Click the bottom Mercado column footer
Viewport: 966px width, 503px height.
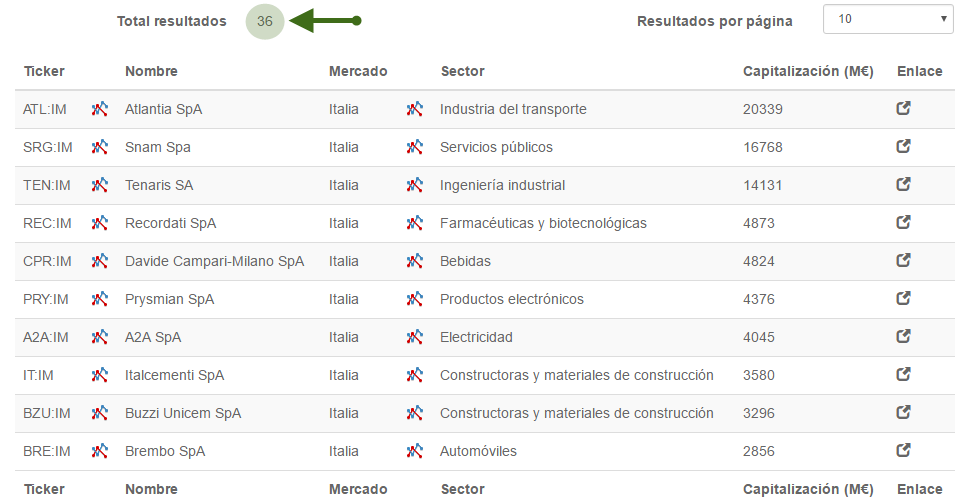click(x=358, y=489)
